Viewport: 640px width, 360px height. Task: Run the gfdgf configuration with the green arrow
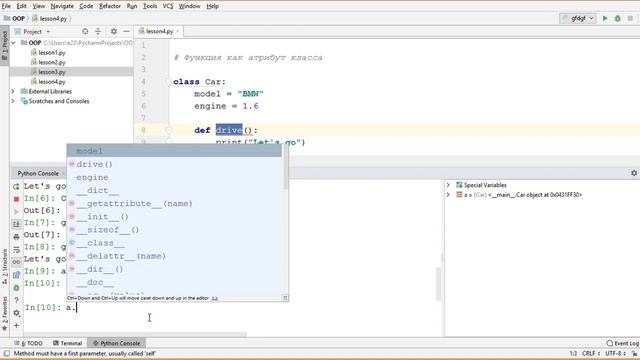(x=605, y=18)
